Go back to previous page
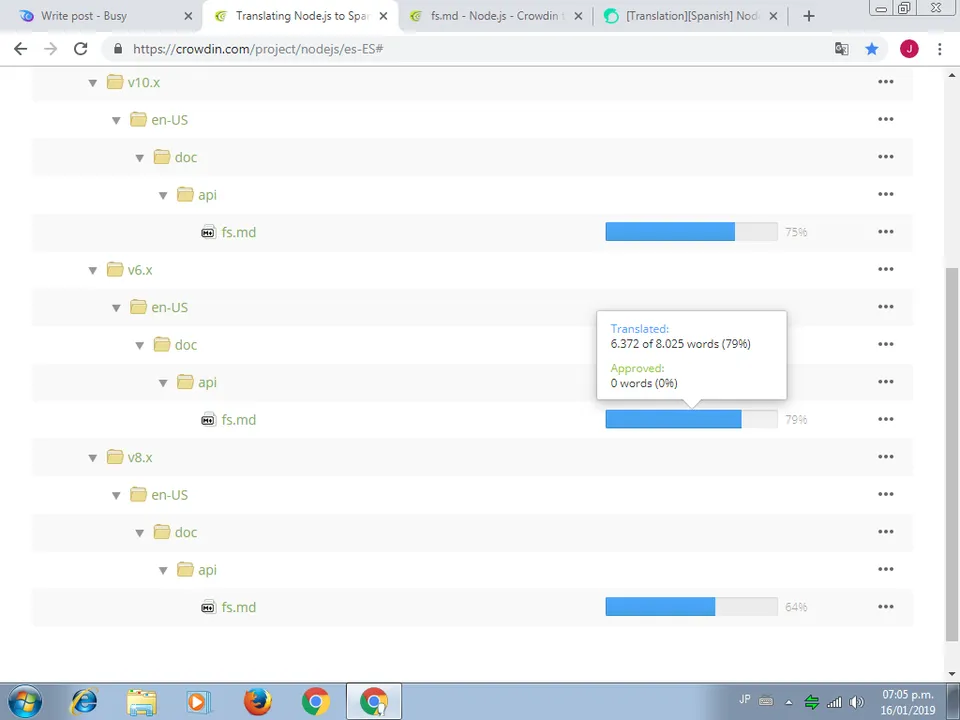The image size is (960, 720). pos(20,49)
